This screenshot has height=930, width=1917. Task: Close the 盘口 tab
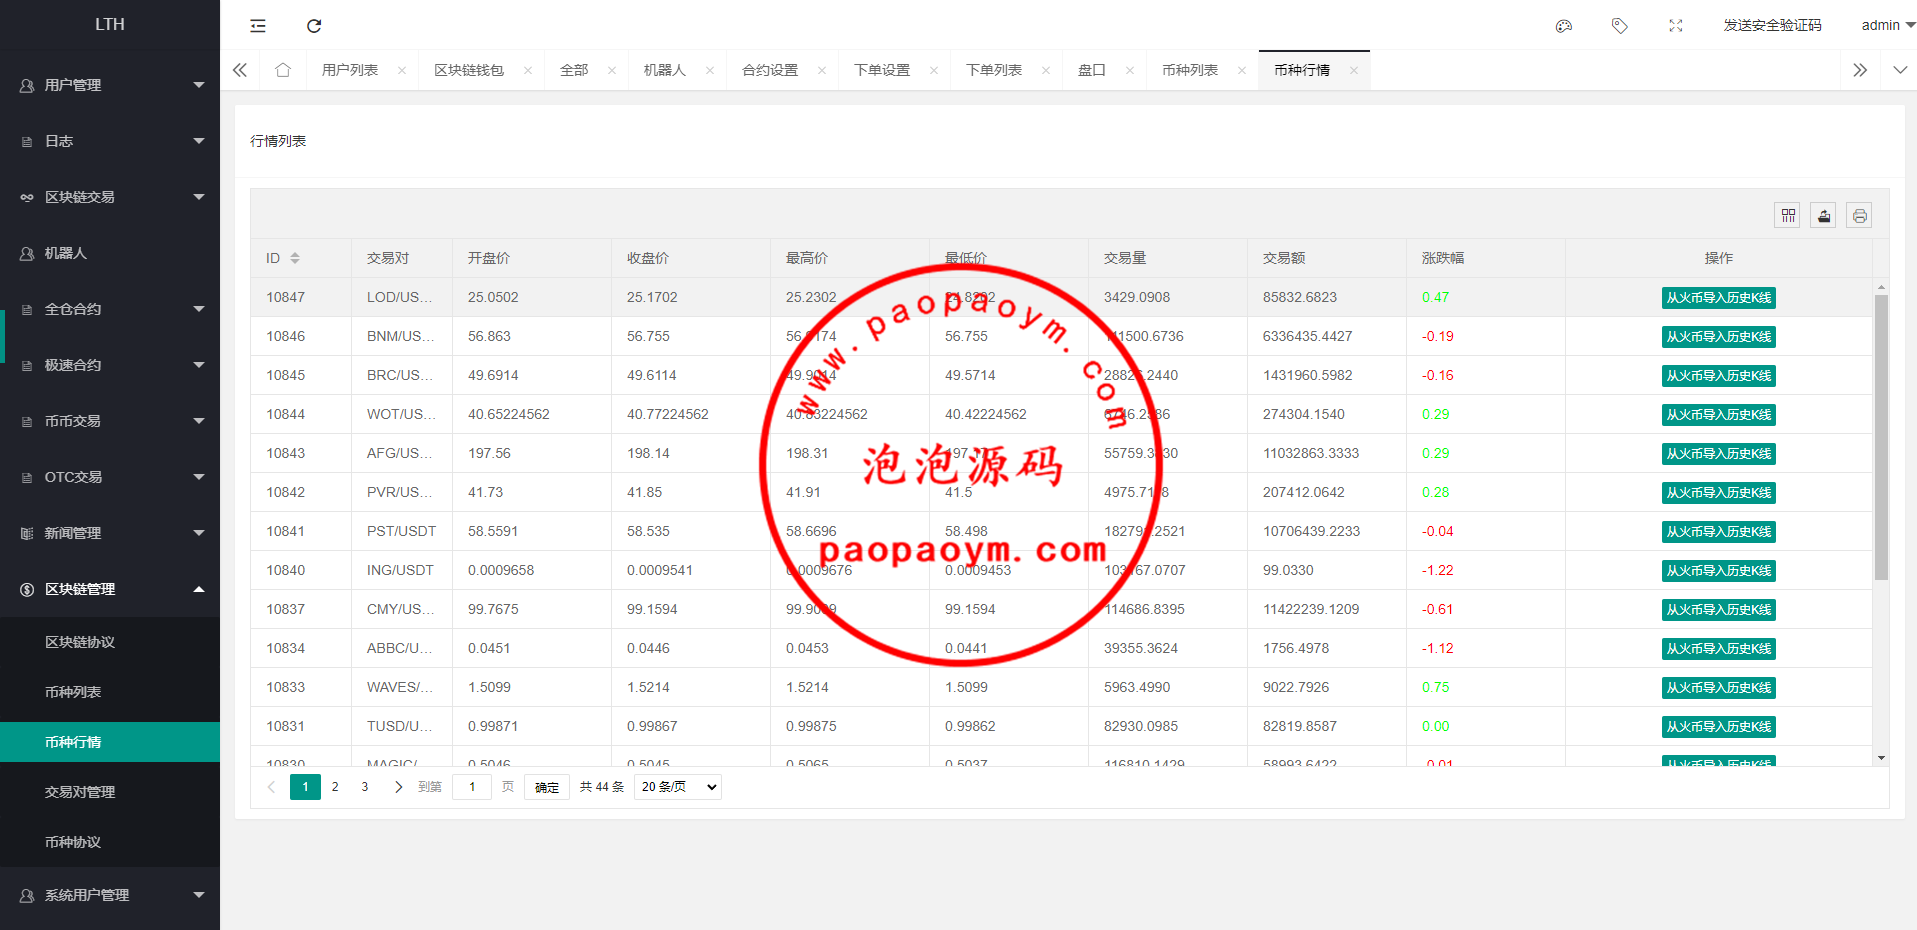pos(1130,70)
